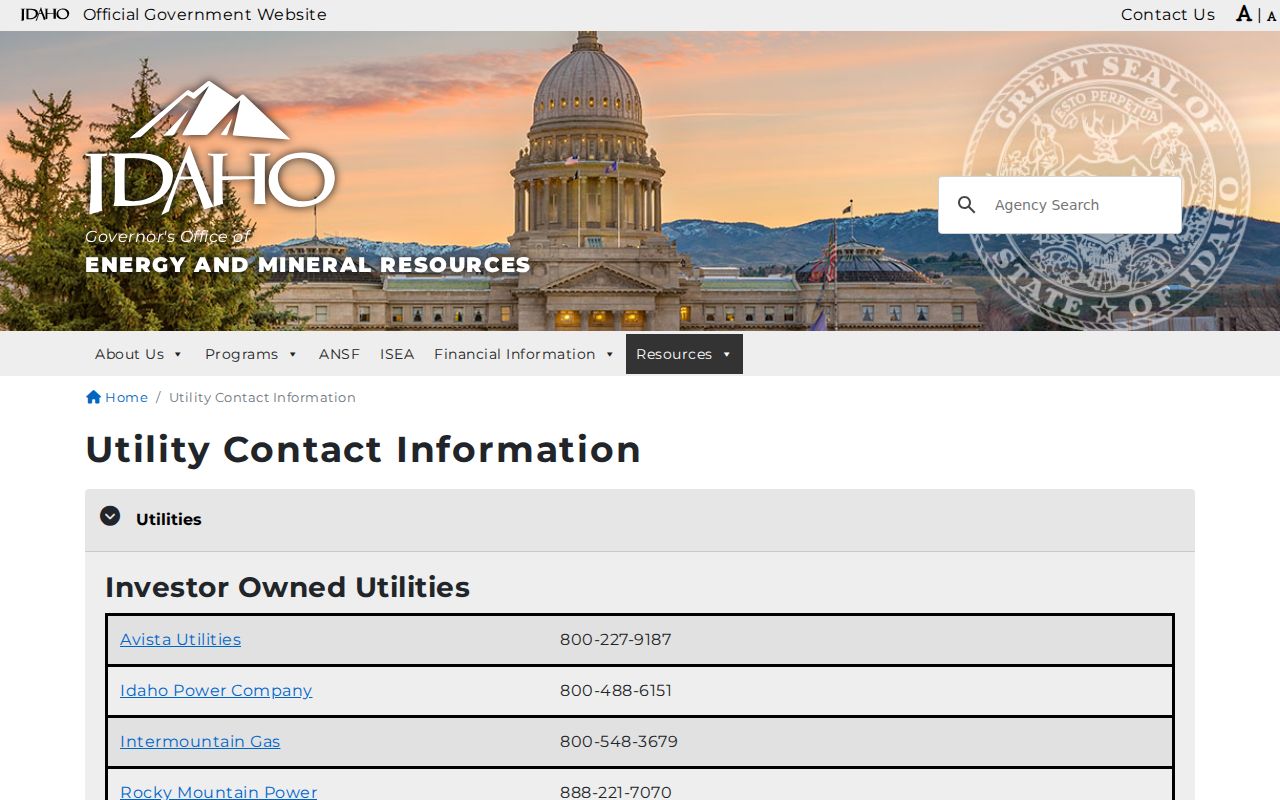This screenshot has width=1280, height=800.
Task: Select phone number 888-221-7070
Action: click(x=616, y=792)
